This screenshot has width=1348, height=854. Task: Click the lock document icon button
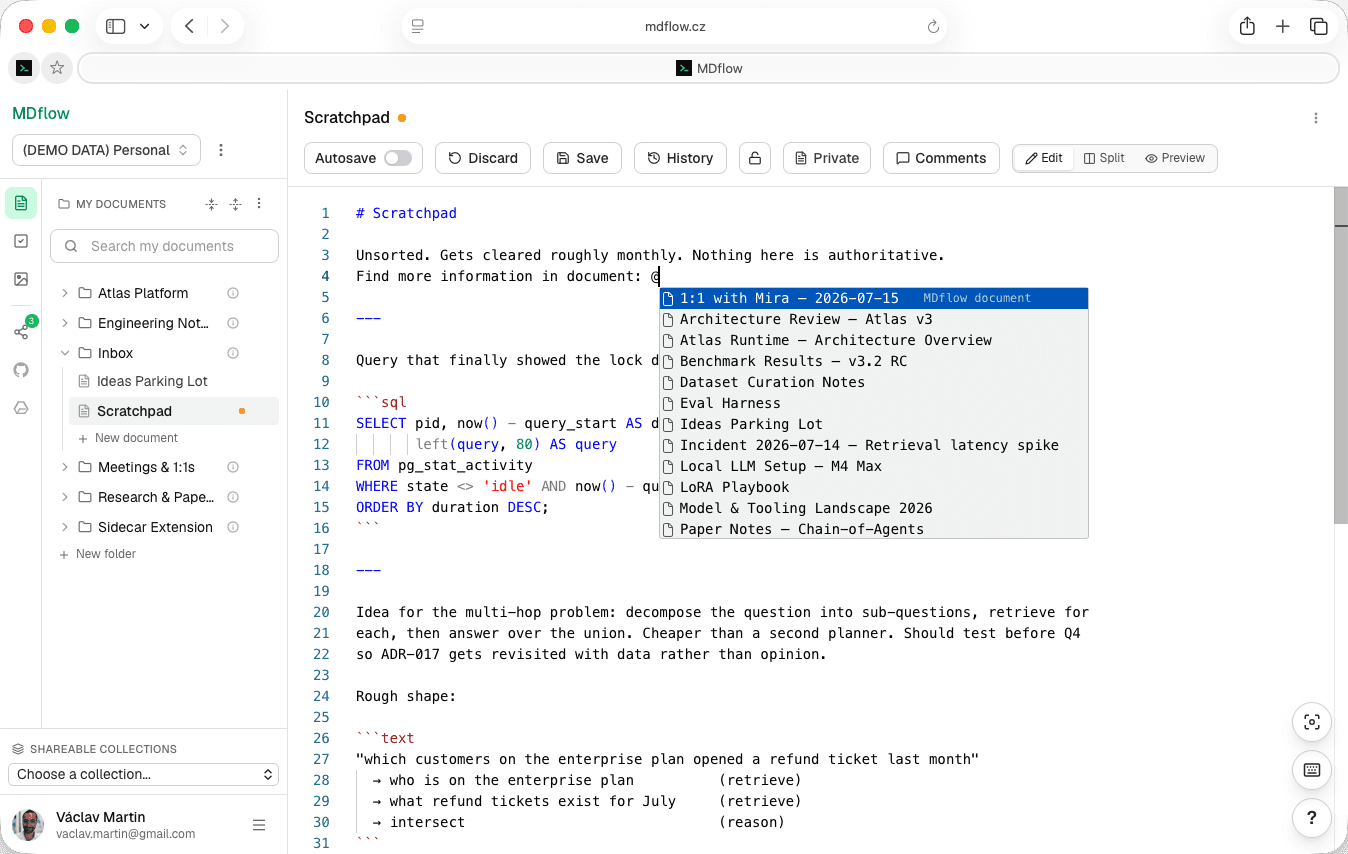pos(755,158)
